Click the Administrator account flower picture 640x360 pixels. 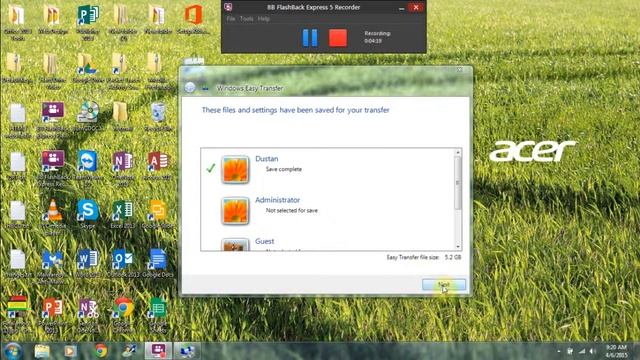pos(235,211)
